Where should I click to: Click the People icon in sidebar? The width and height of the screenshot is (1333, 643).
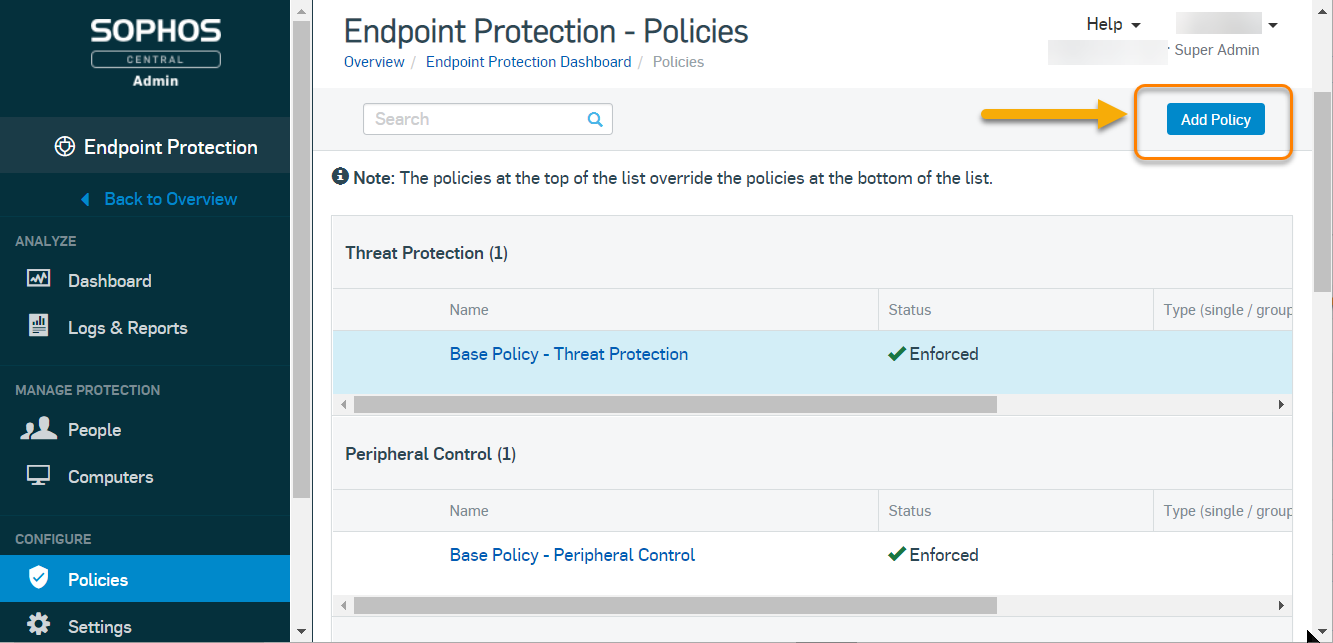coord(39,429)
